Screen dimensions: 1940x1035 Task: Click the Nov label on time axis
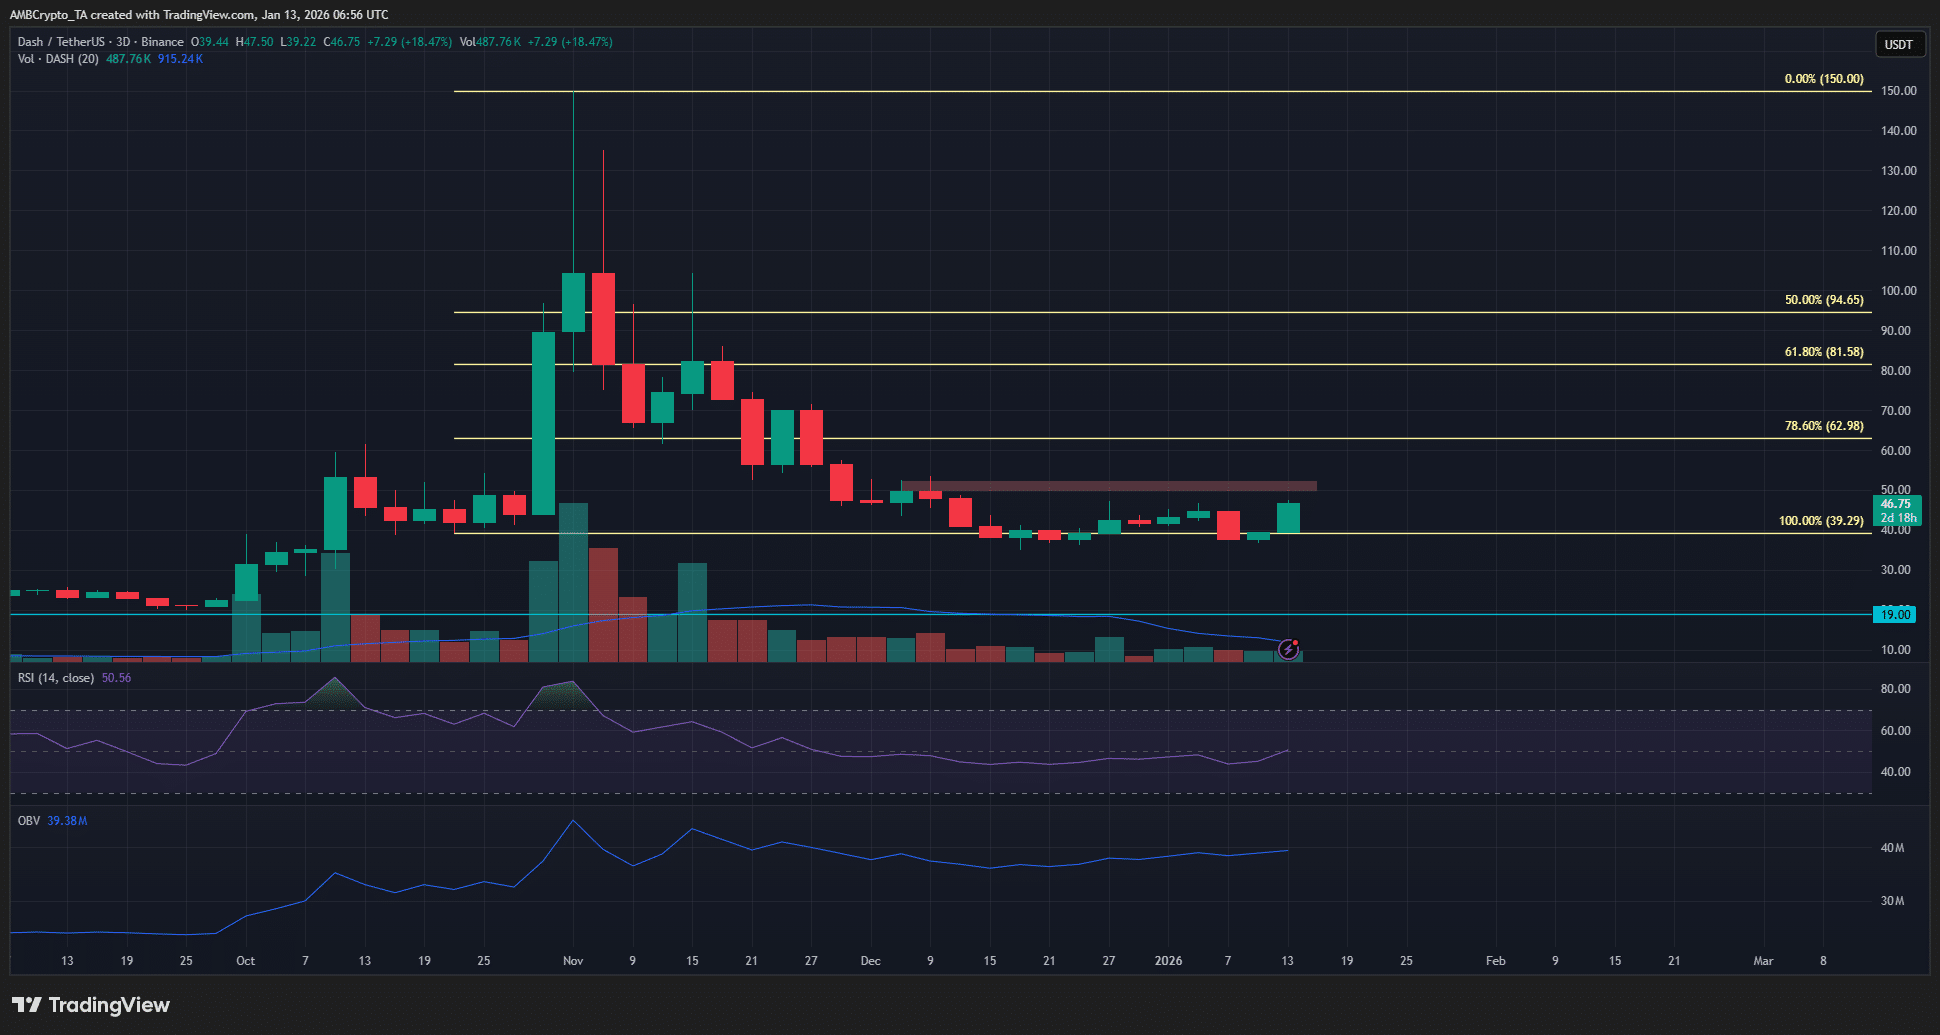tap(573, 961)
